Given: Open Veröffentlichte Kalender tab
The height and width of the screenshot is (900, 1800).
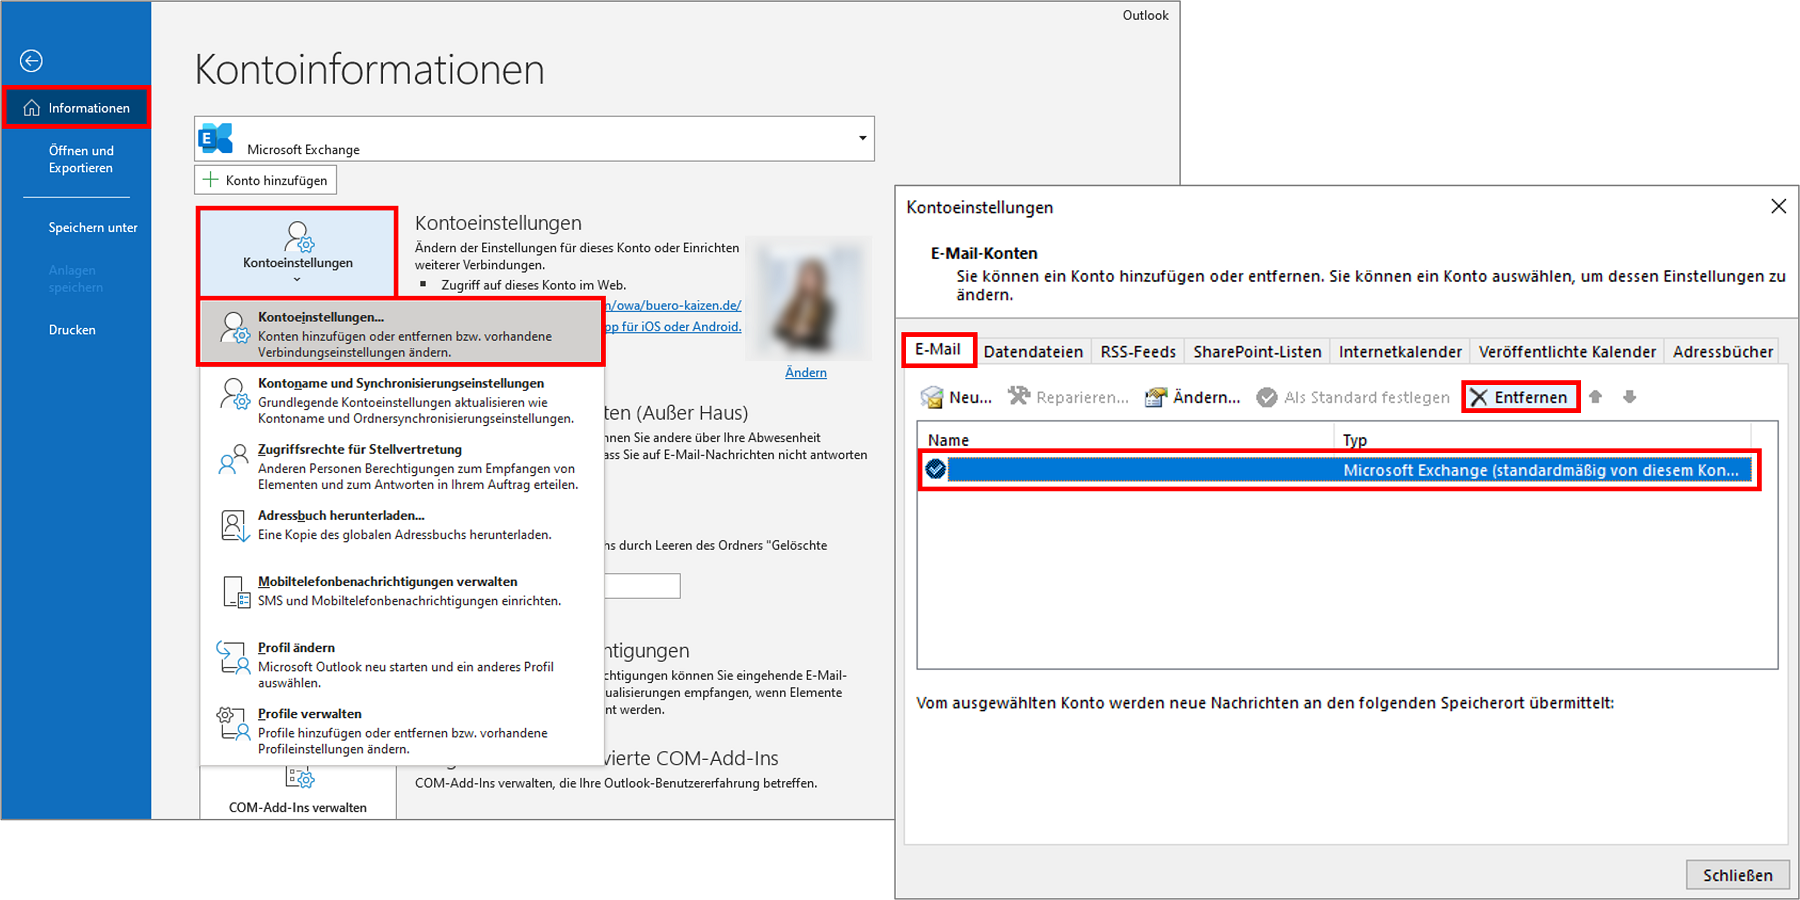Looking at the screenshot, I should click(x=1567, y=351).
